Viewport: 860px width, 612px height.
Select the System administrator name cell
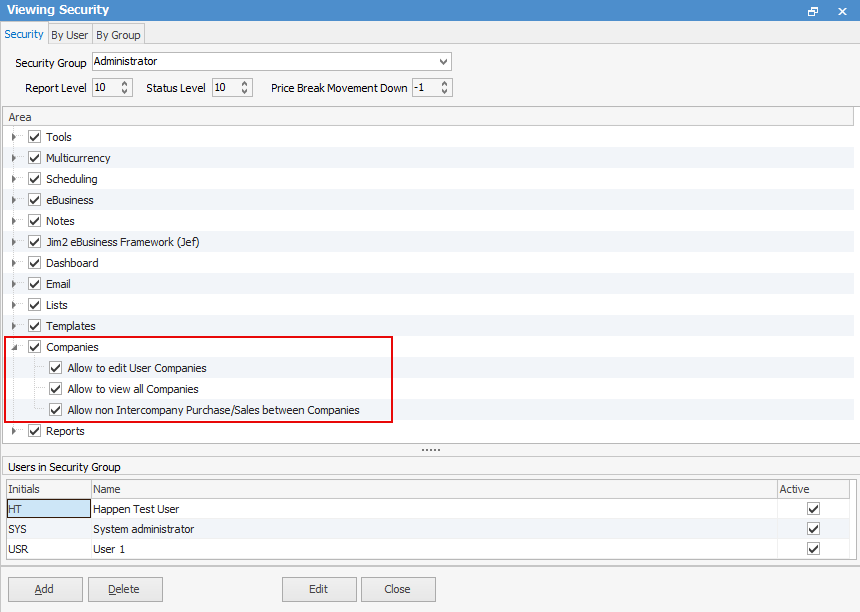click(x=434, y=529)
